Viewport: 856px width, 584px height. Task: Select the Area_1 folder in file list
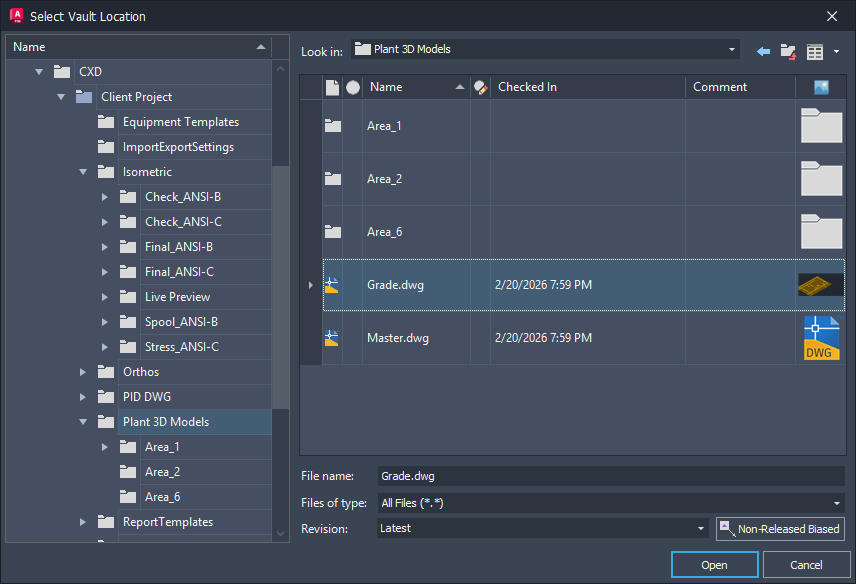coord(583,126)
